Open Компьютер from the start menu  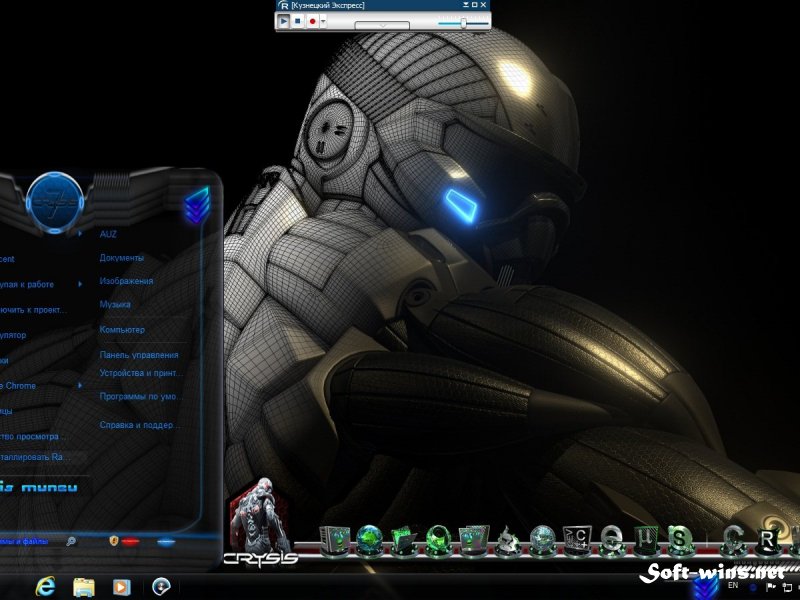[x=122, y=330]
